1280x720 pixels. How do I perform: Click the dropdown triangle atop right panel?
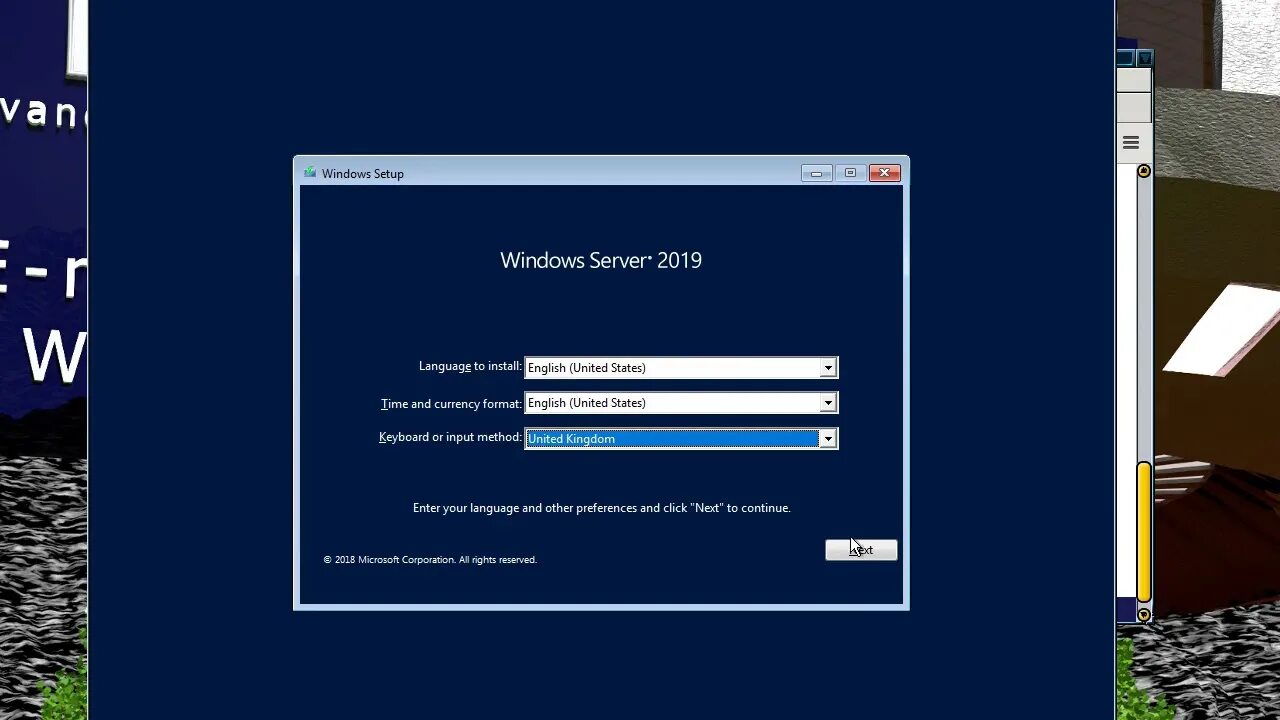pyautogui.click(x=1145, y=59)
